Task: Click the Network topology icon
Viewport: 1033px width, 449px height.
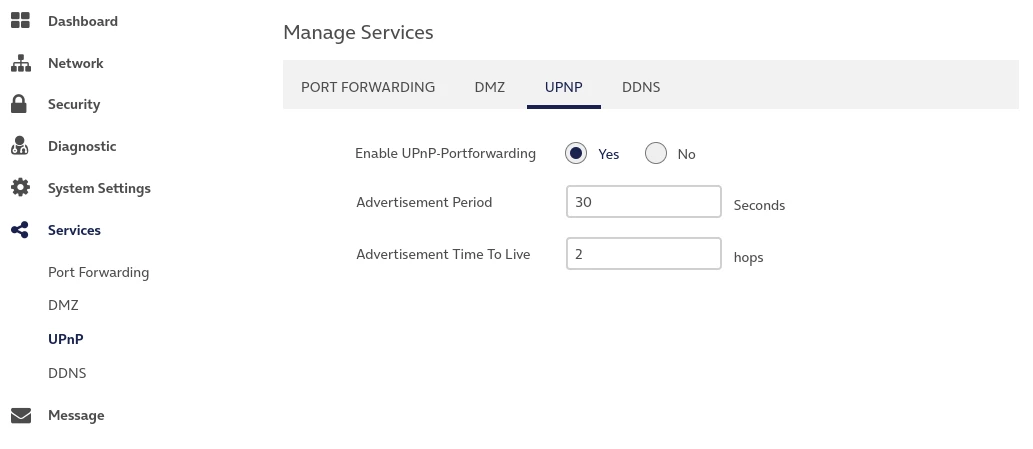Action: [20, 63]
